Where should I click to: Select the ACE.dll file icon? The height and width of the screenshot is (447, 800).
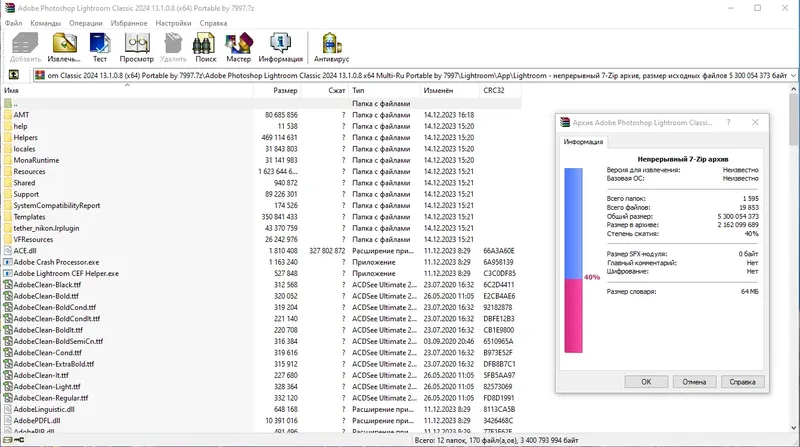coord(8,251)
